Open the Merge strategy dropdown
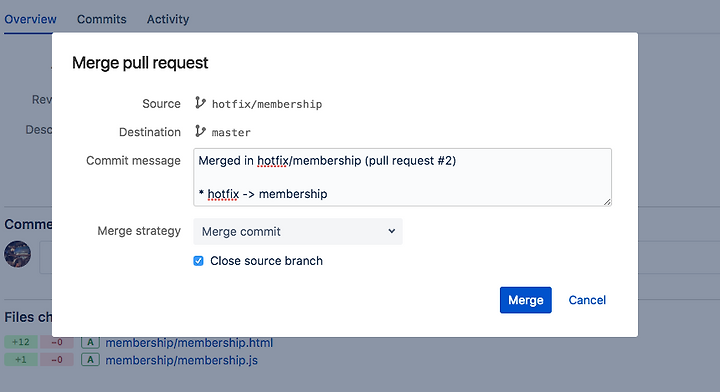Image resolution: width=720 pixels, height=392 pixels. tap(298, 231)
